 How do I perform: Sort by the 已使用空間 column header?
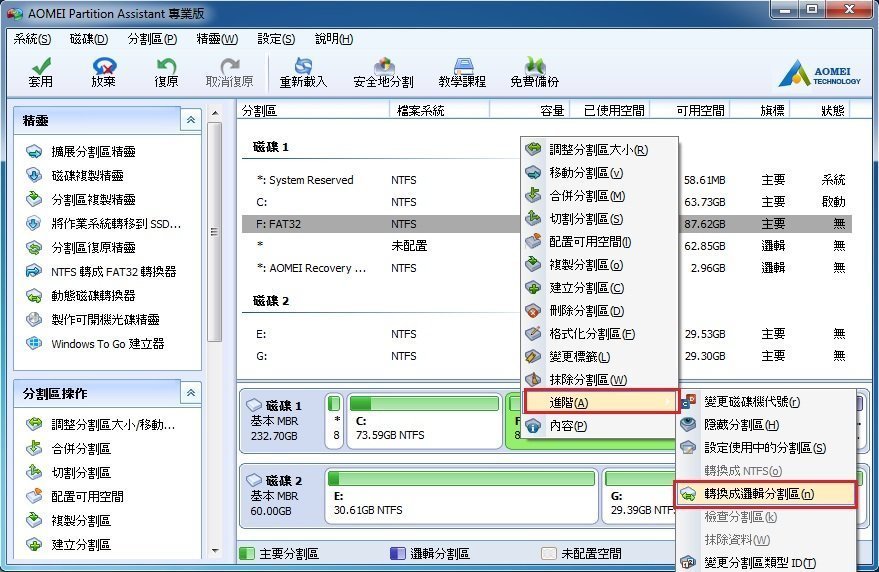[x=610, y=110]
